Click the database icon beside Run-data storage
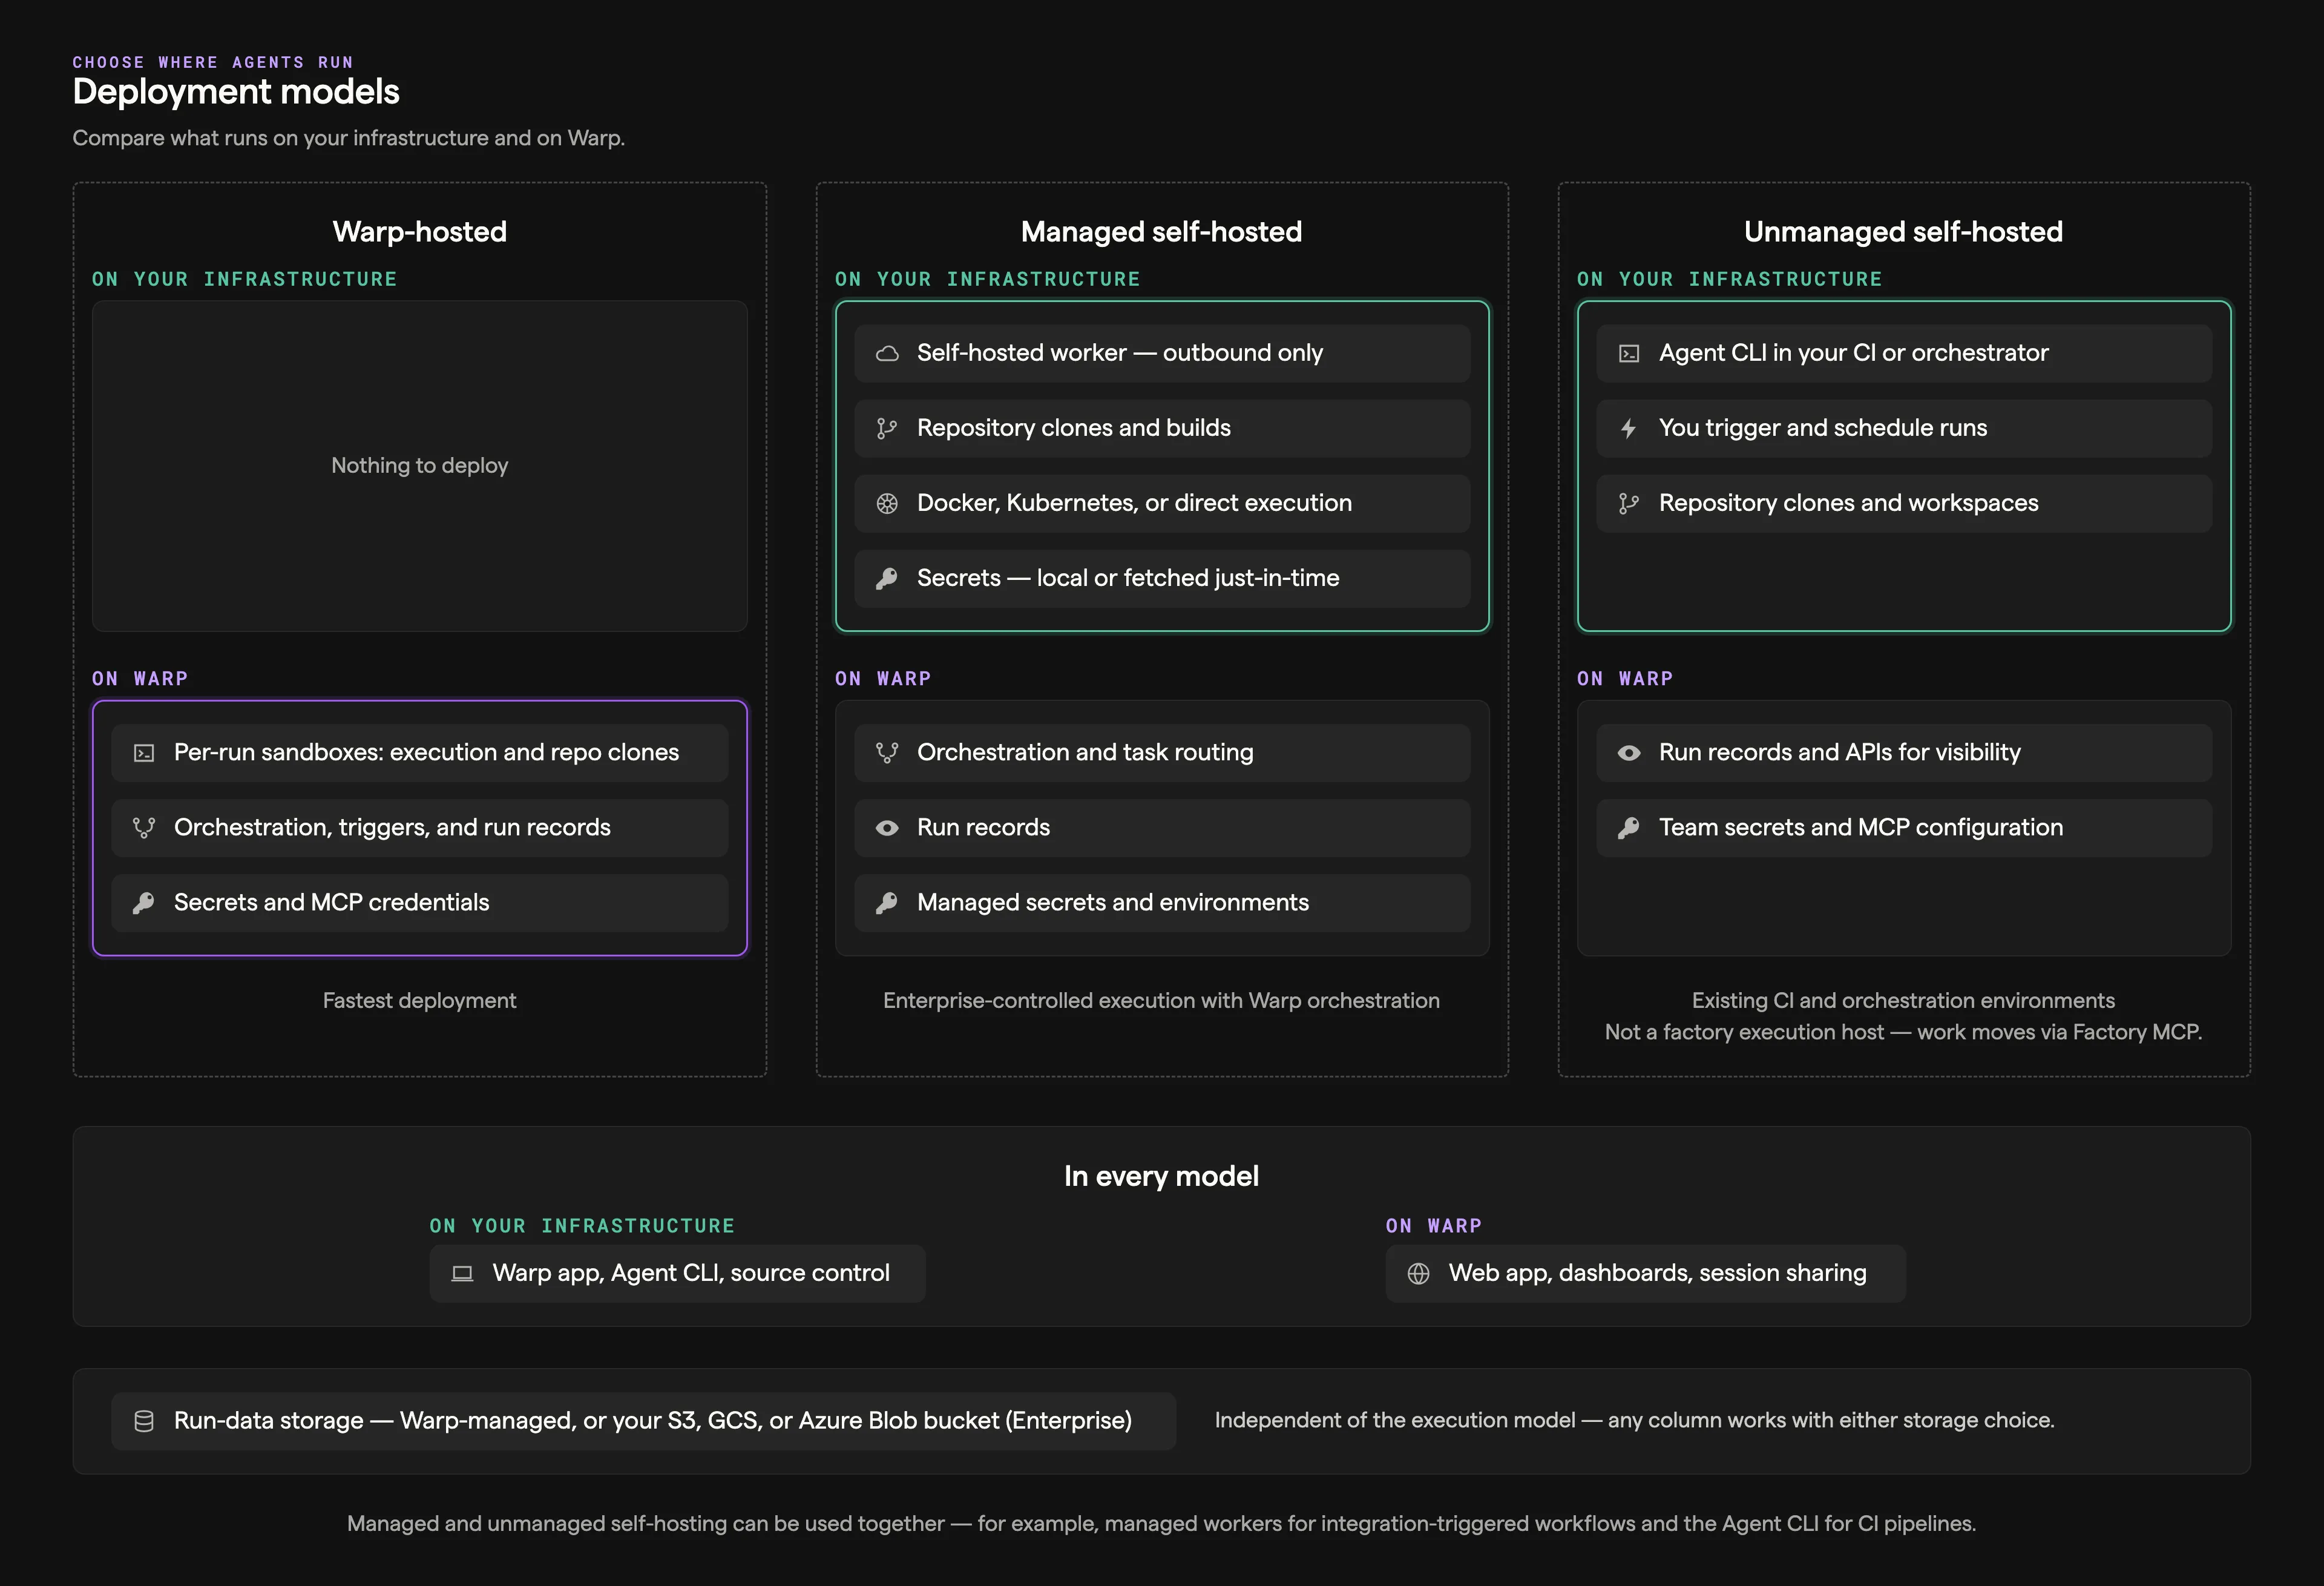 (144, 1421)
